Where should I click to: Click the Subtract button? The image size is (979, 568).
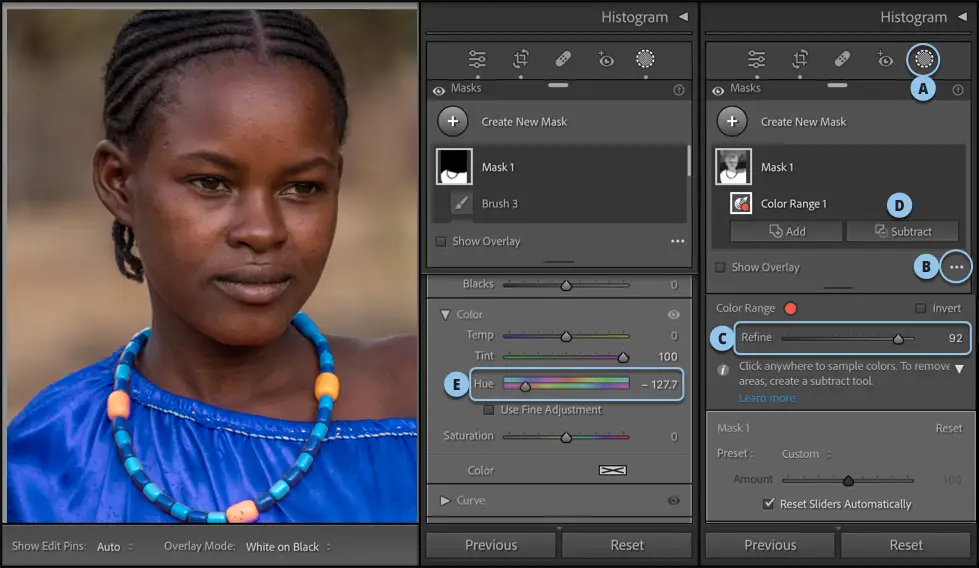point(902,231)
